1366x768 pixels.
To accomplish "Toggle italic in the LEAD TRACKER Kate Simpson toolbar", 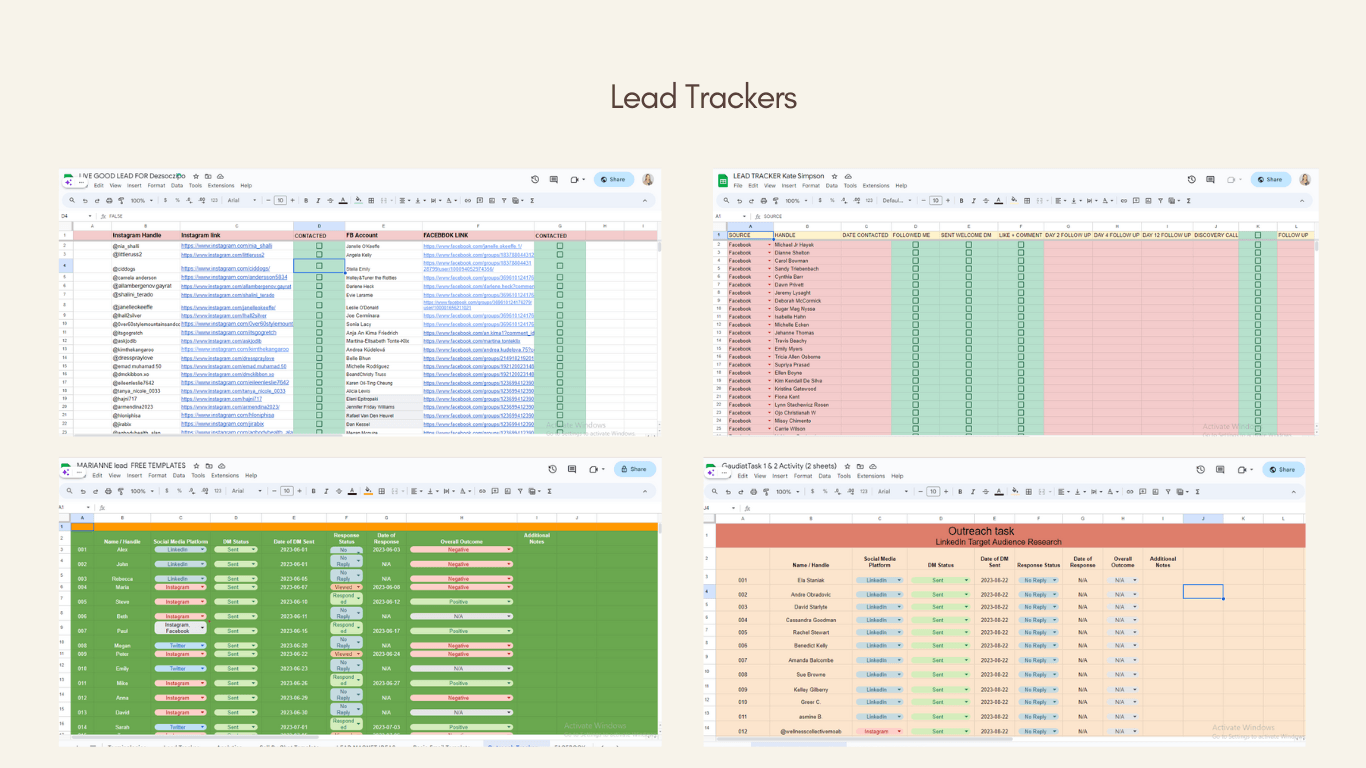I will point(973,200).
